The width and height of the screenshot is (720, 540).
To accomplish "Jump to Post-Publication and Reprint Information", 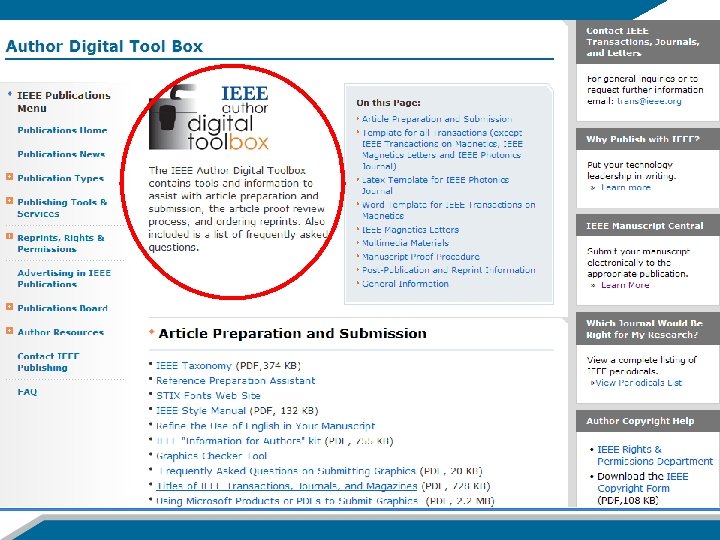I will (449, 270).
